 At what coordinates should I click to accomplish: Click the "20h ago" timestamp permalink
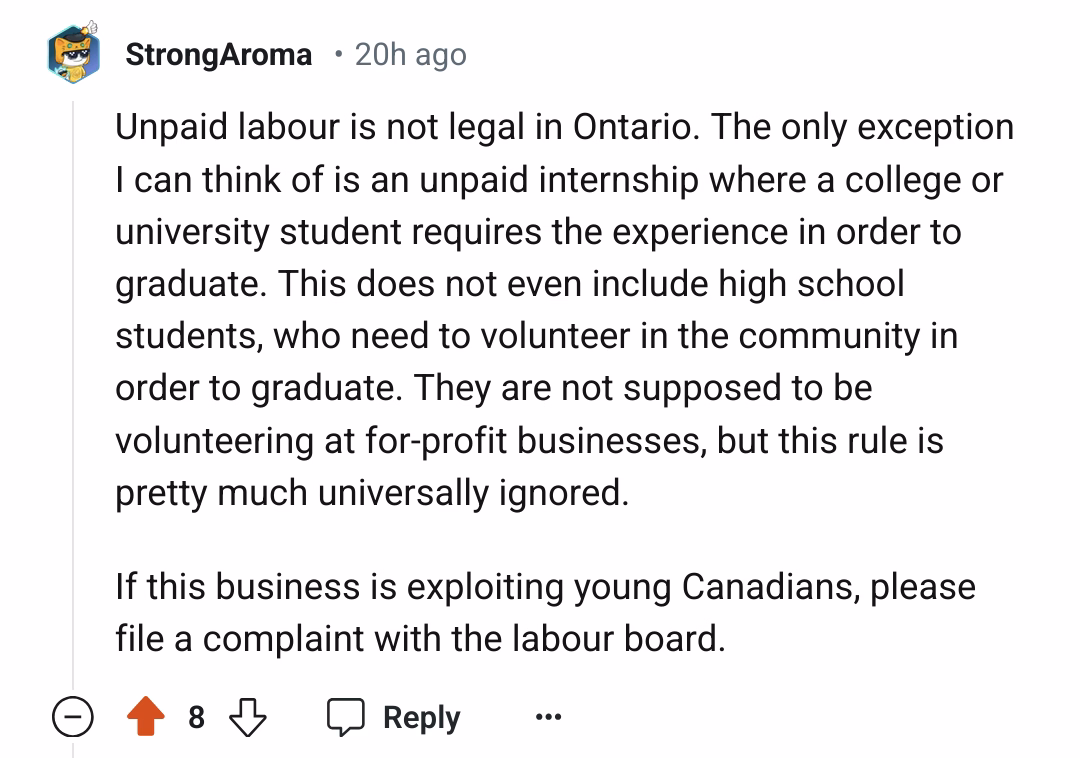pos(410,54)
